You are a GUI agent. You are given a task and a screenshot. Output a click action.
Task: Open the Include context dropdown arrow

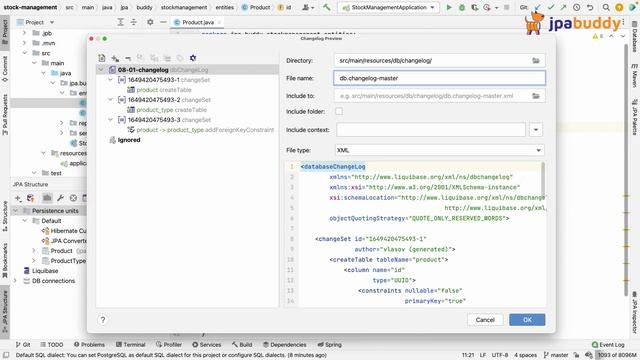[x=536, y=130]
